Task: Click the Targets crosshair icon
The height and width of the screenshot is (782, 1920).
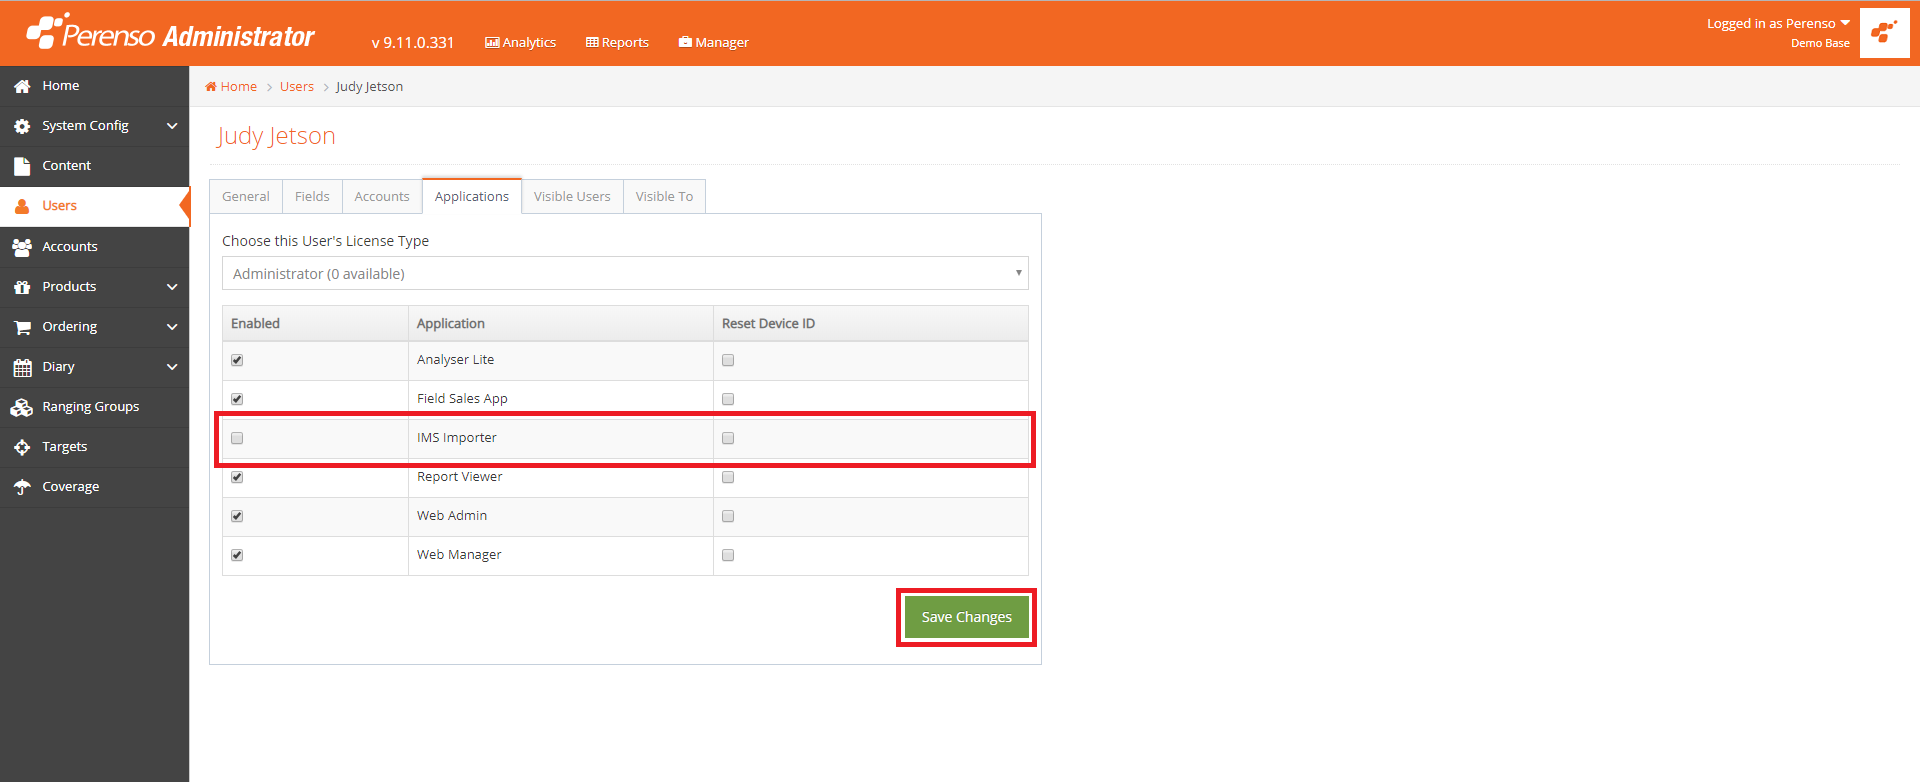Action: click(22, 447)
